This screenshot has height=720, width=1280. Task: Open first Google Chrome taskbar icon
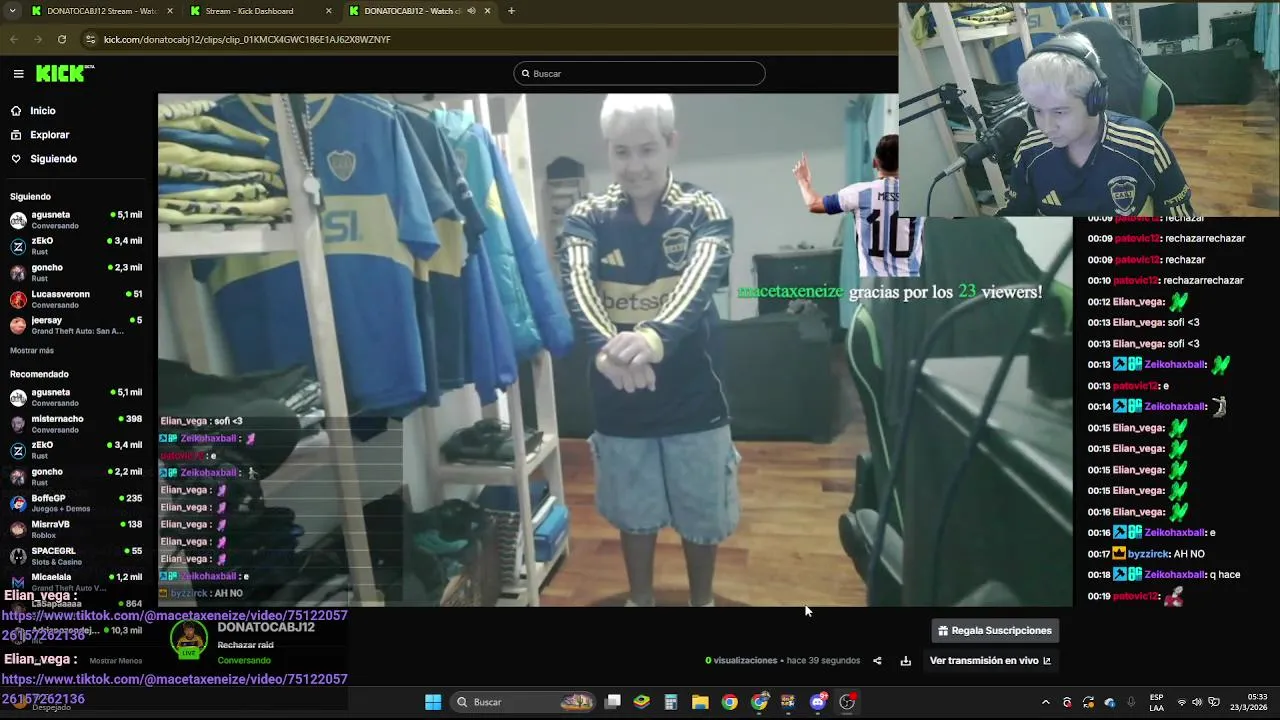coord(730,702)
